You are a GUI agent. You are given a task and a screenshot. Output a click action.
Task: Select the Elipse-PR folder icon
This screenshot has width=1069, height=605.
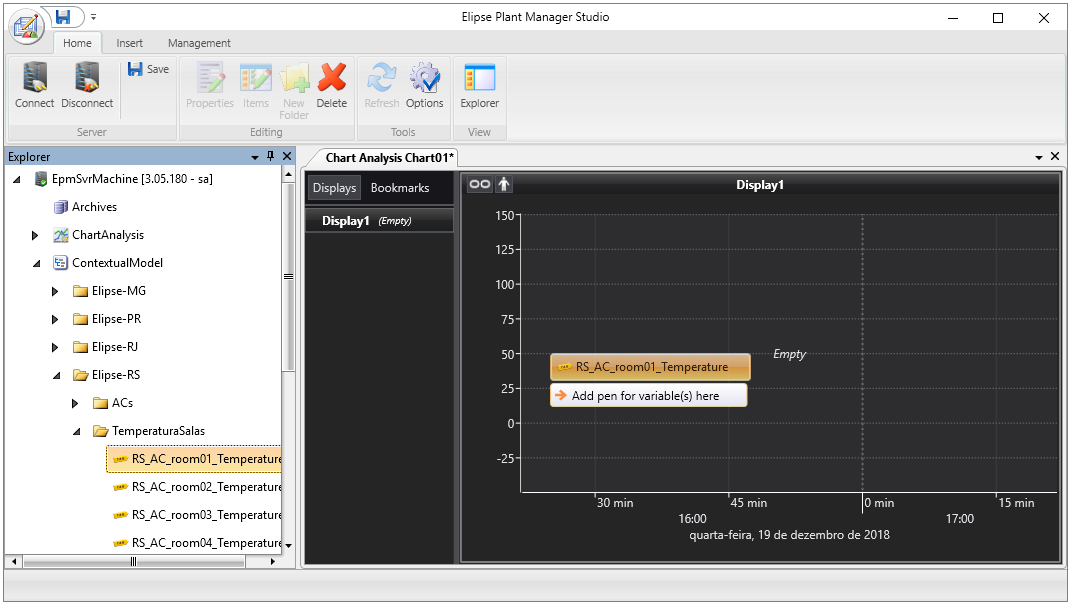80,319
